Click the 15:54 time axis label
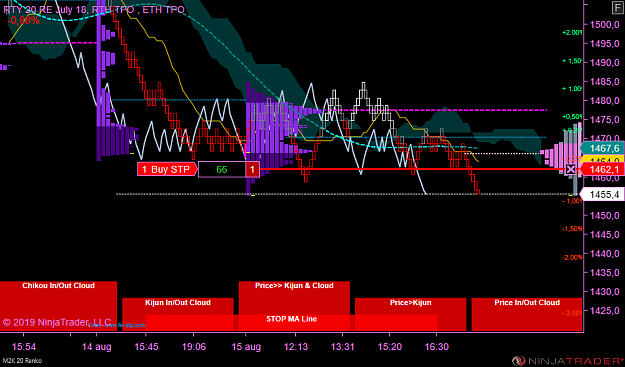625x367 pixels. click(x=24, y=347)
